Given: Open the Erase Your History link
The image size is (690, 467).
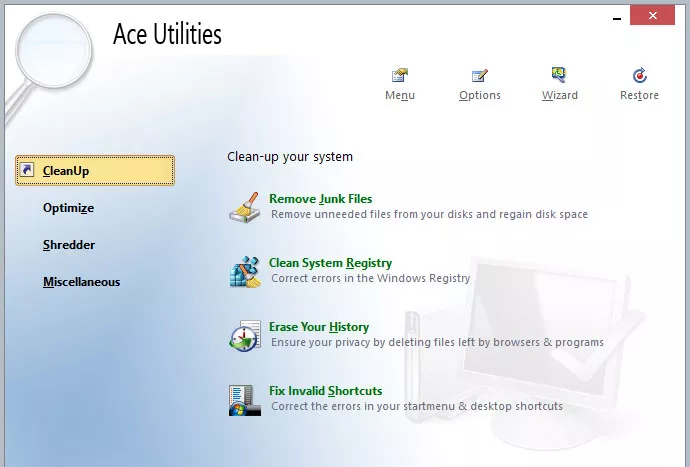Looking at the screenshot, I should pyautogui.click(x=319, y=327).
